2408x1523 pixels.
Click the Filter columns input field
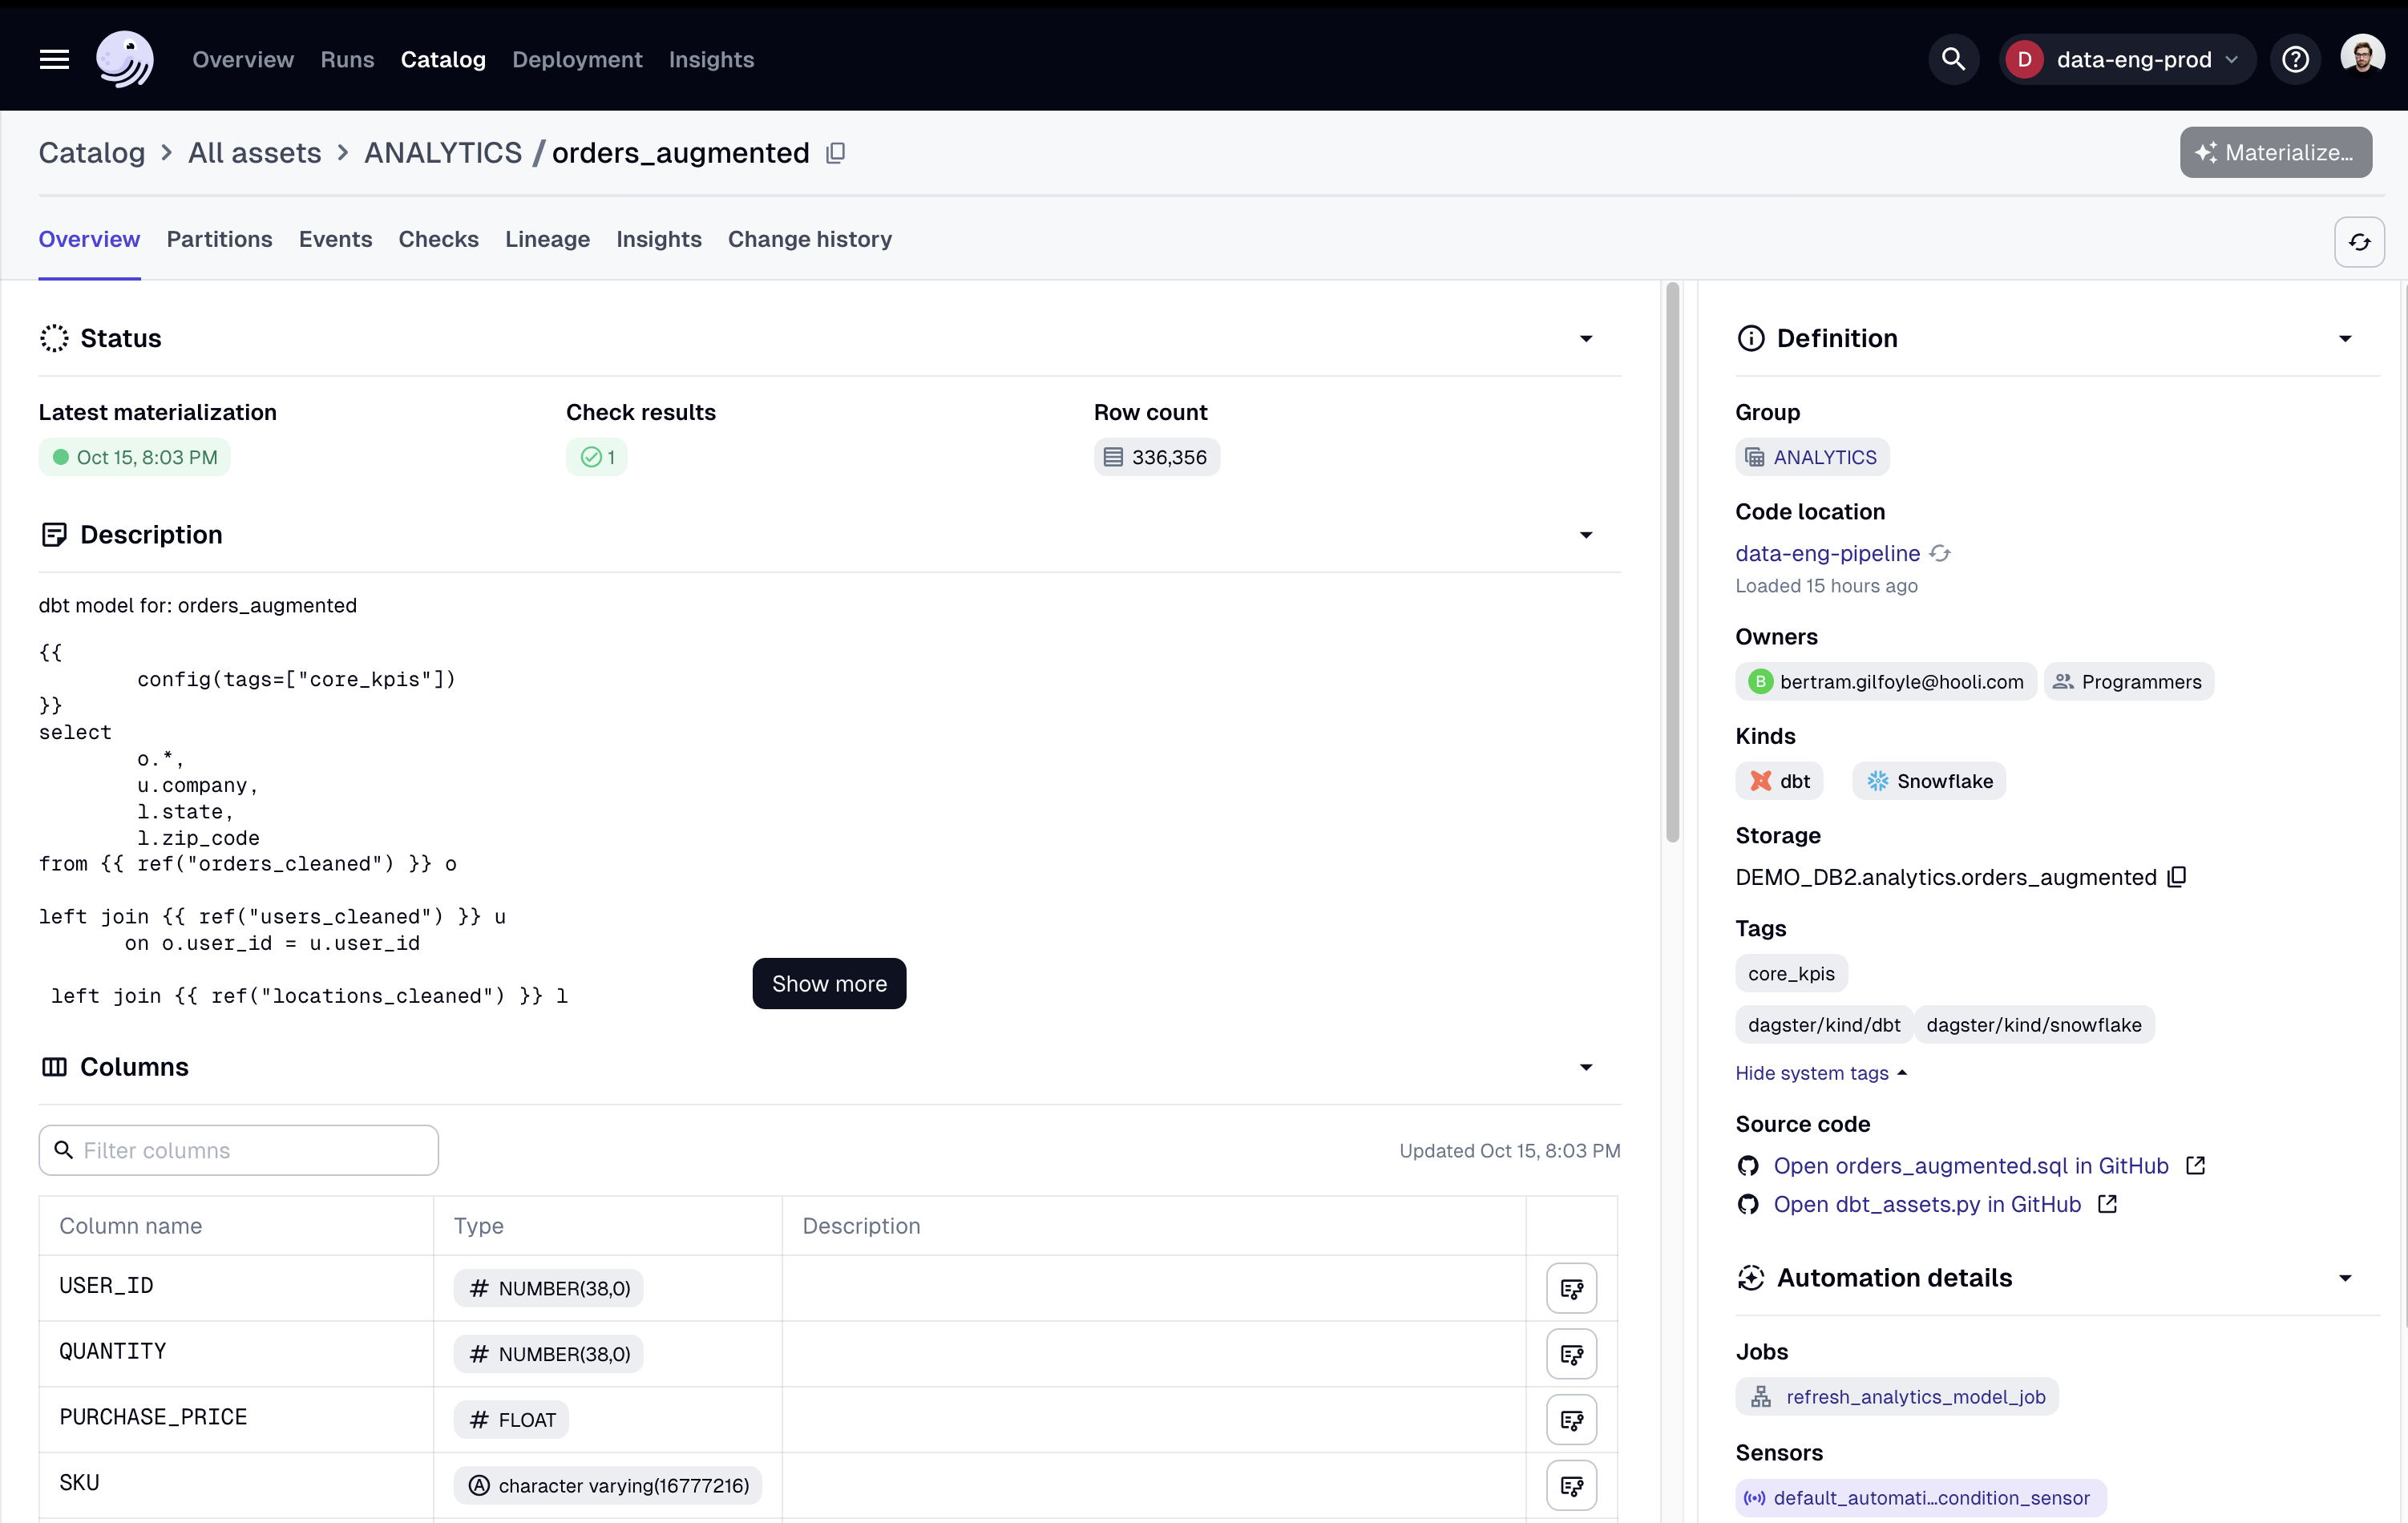coord(239,1151)
